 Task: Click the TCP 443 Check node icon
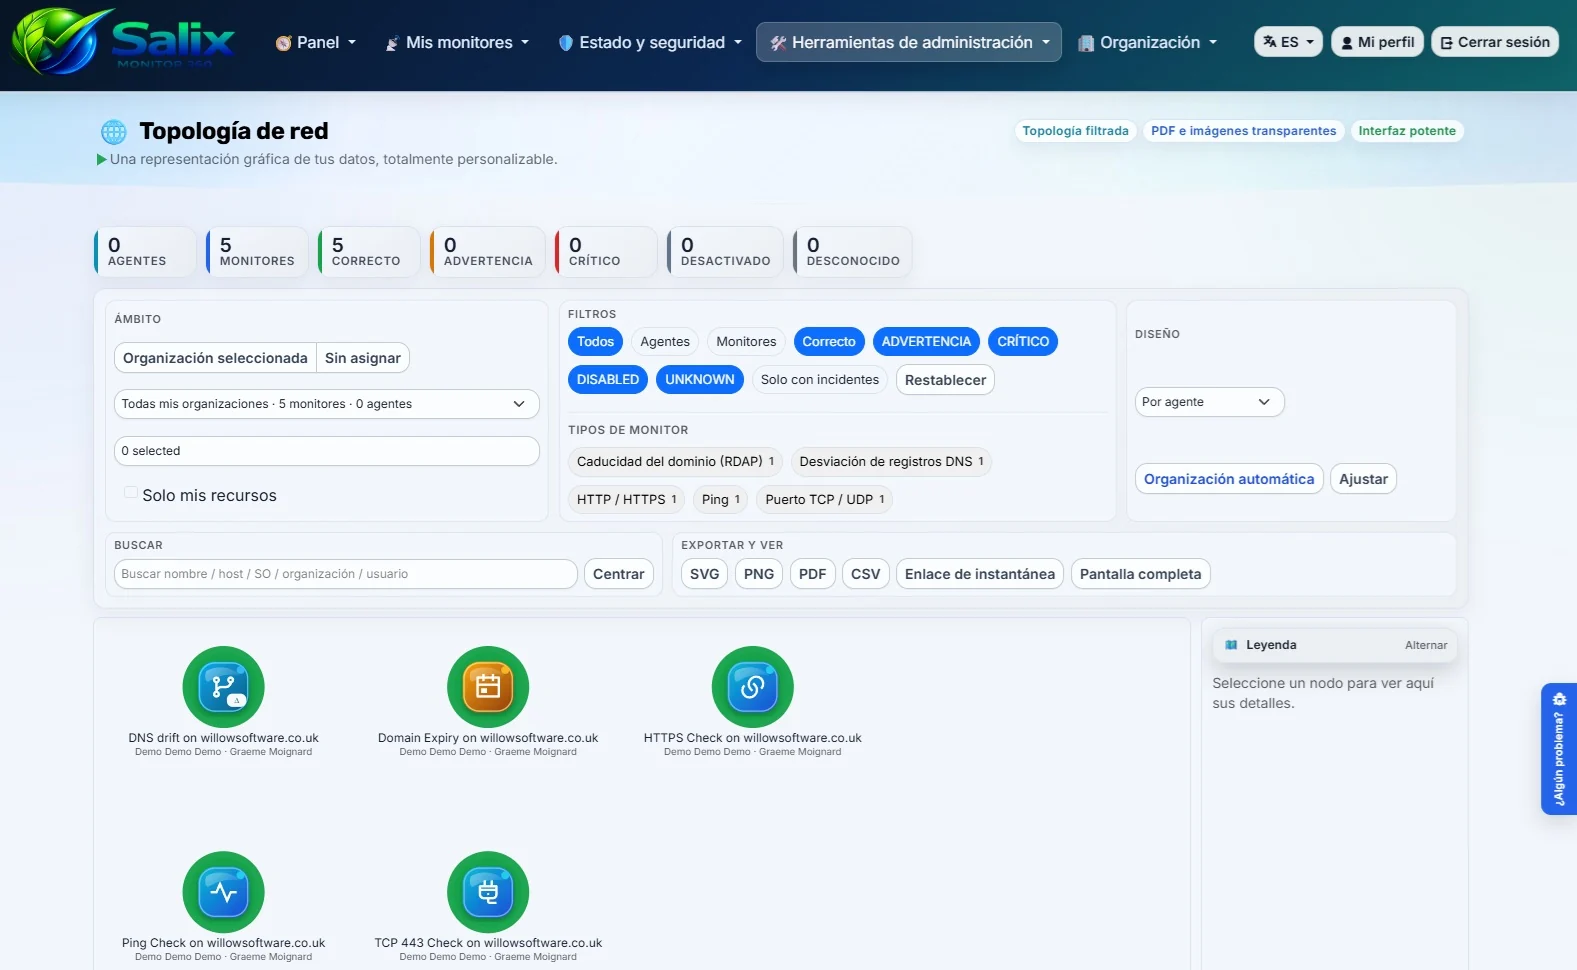[488, 892]
